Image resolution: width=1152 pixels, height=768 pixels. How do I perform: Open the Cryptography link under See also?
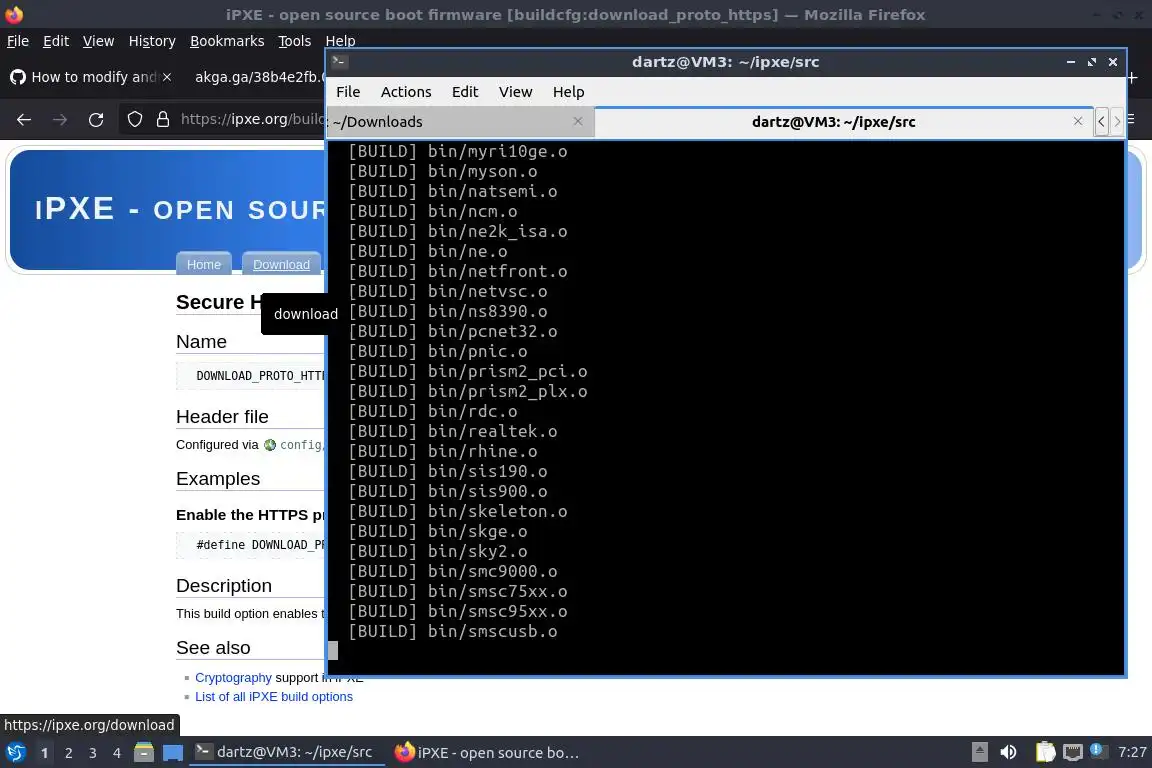pyautogui.click(x=233, y=678)
